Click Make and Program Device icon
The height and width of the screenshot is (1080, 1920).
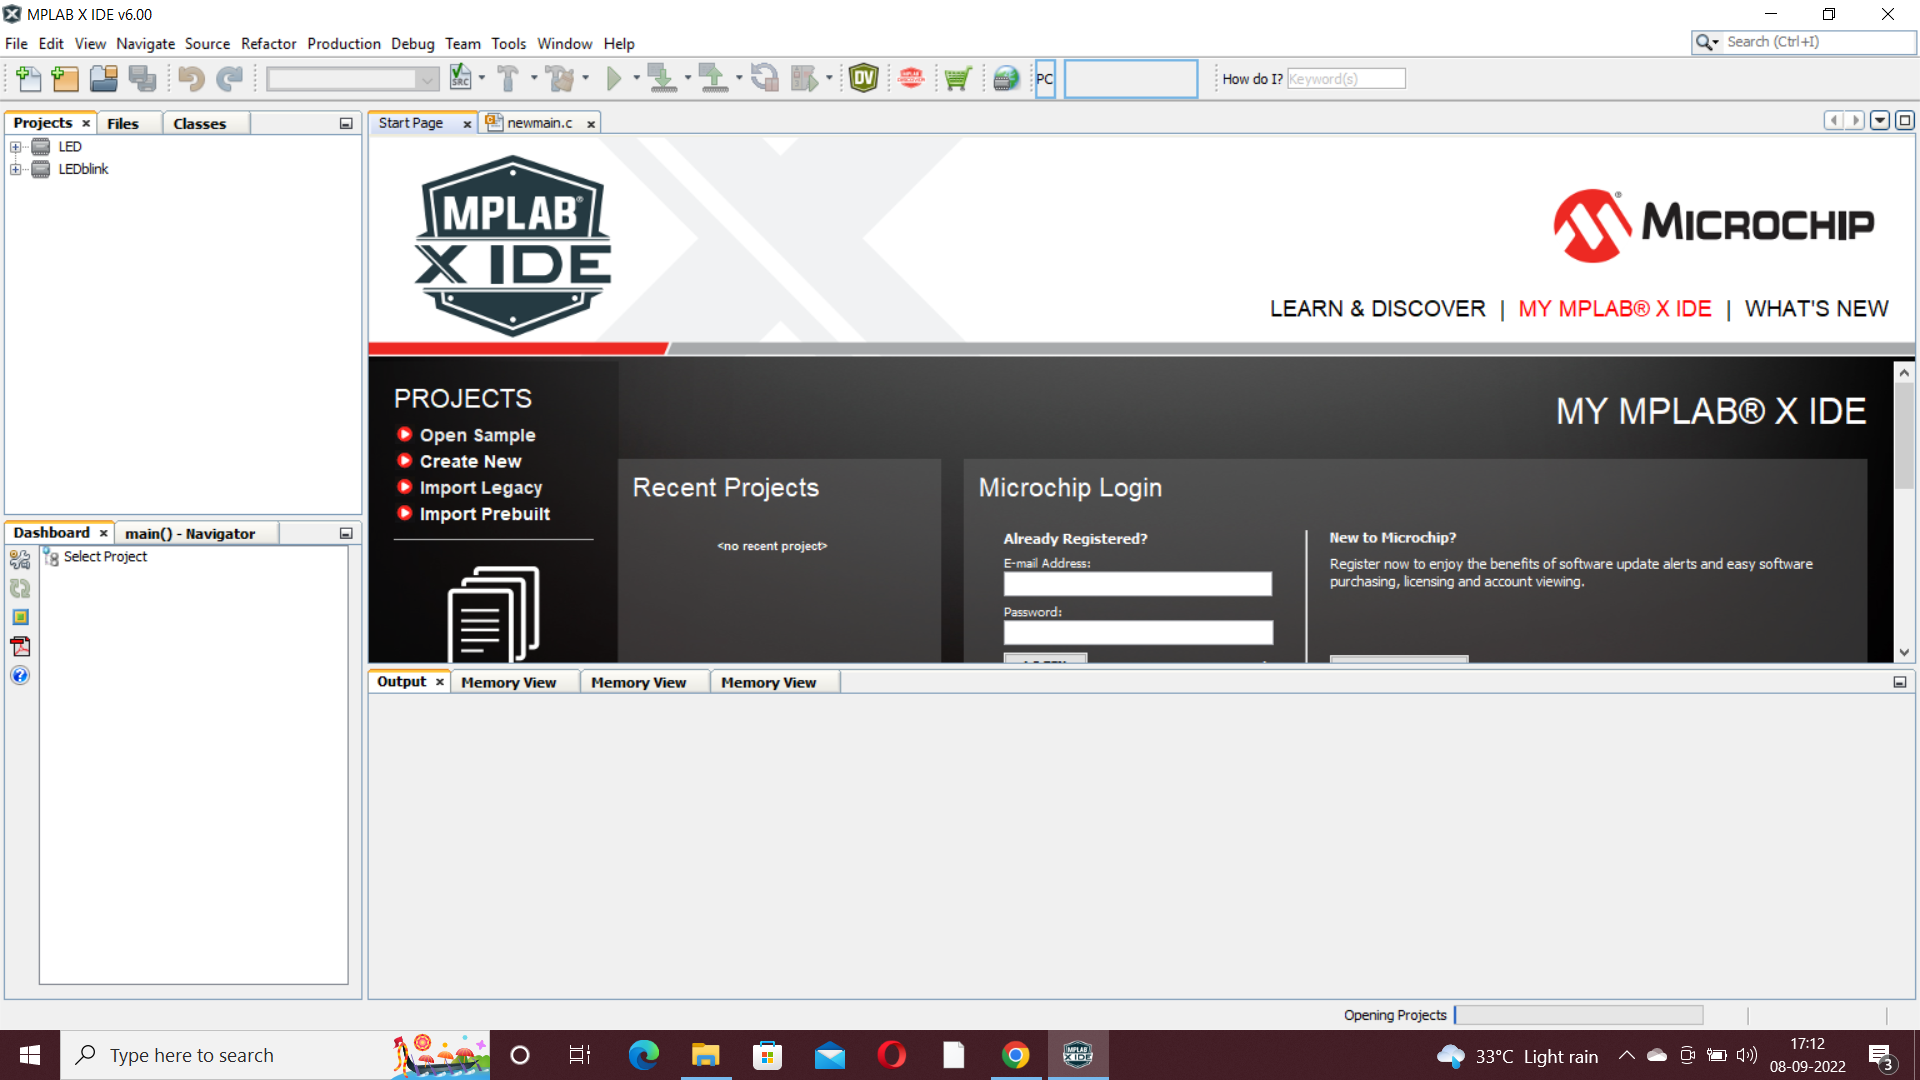point(662,78)
